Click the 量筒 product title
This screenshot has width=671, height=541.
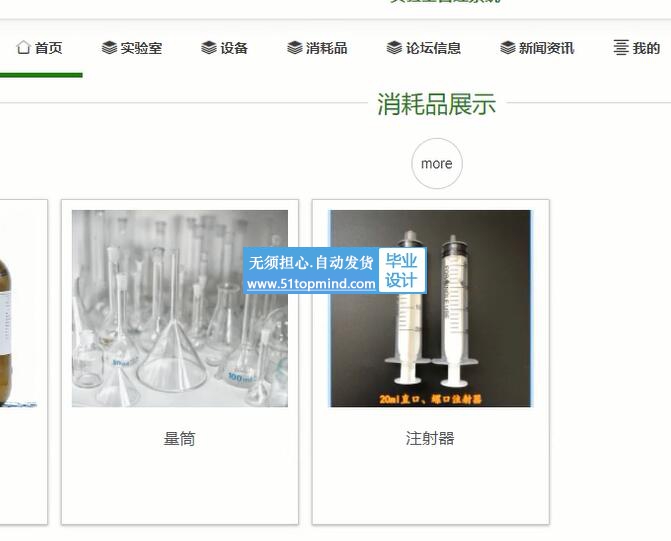click(x=180, y=439)
